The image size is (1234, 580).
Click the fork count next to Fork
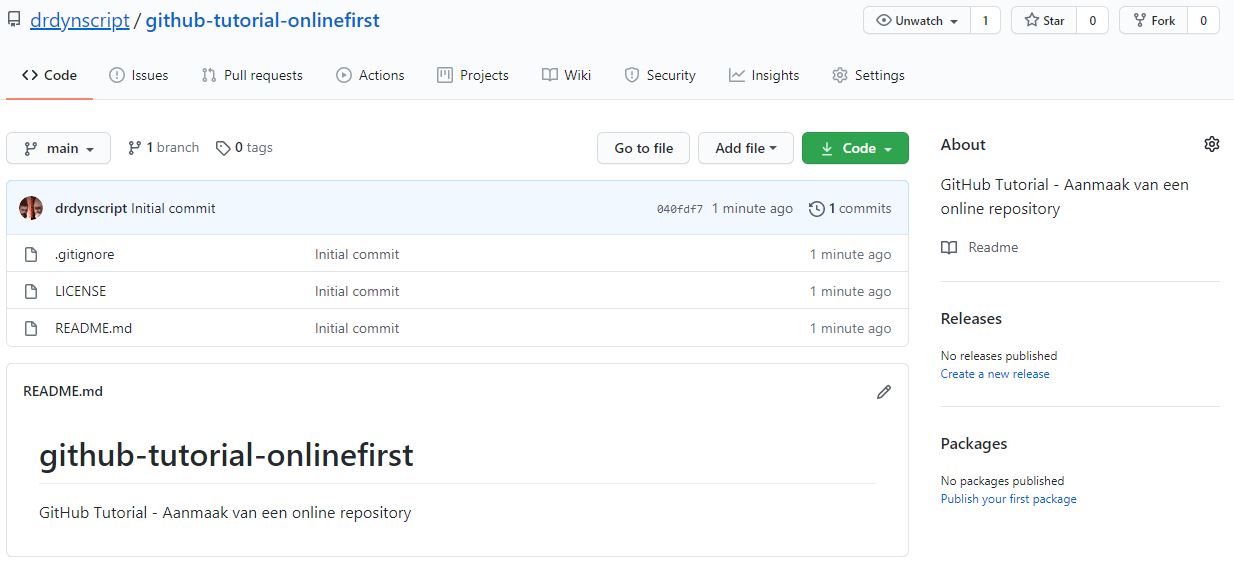tap(1203, 20)
